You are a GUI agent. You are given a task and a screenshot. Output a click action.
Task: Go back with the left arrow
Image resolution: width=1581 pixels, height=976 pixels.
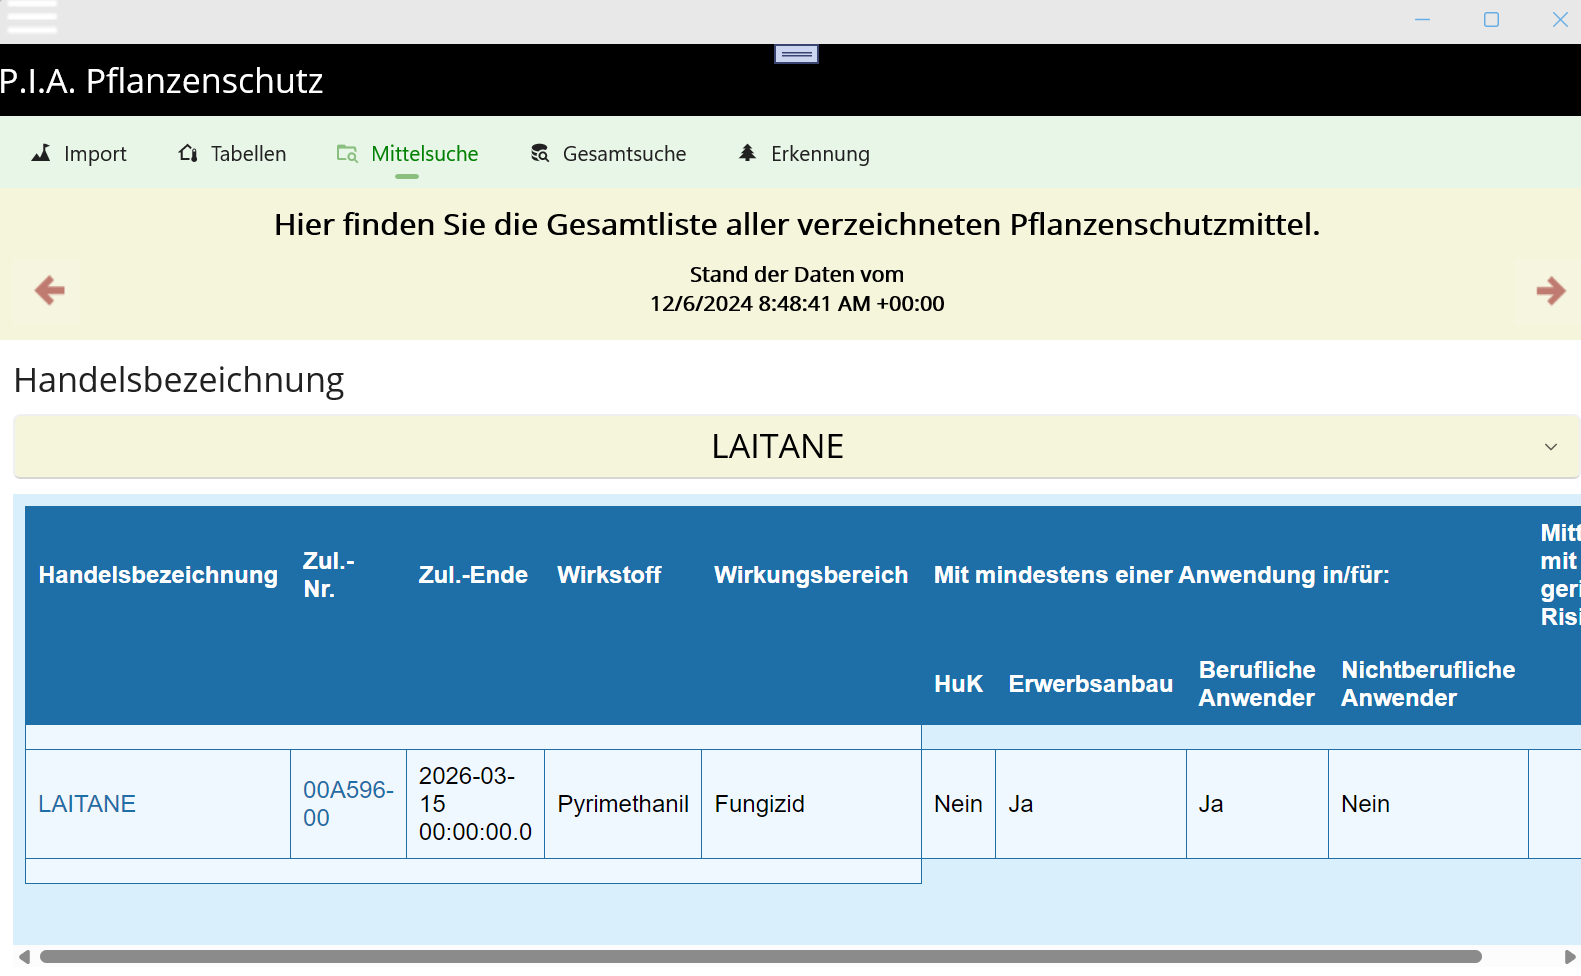[x=49, y=291]
